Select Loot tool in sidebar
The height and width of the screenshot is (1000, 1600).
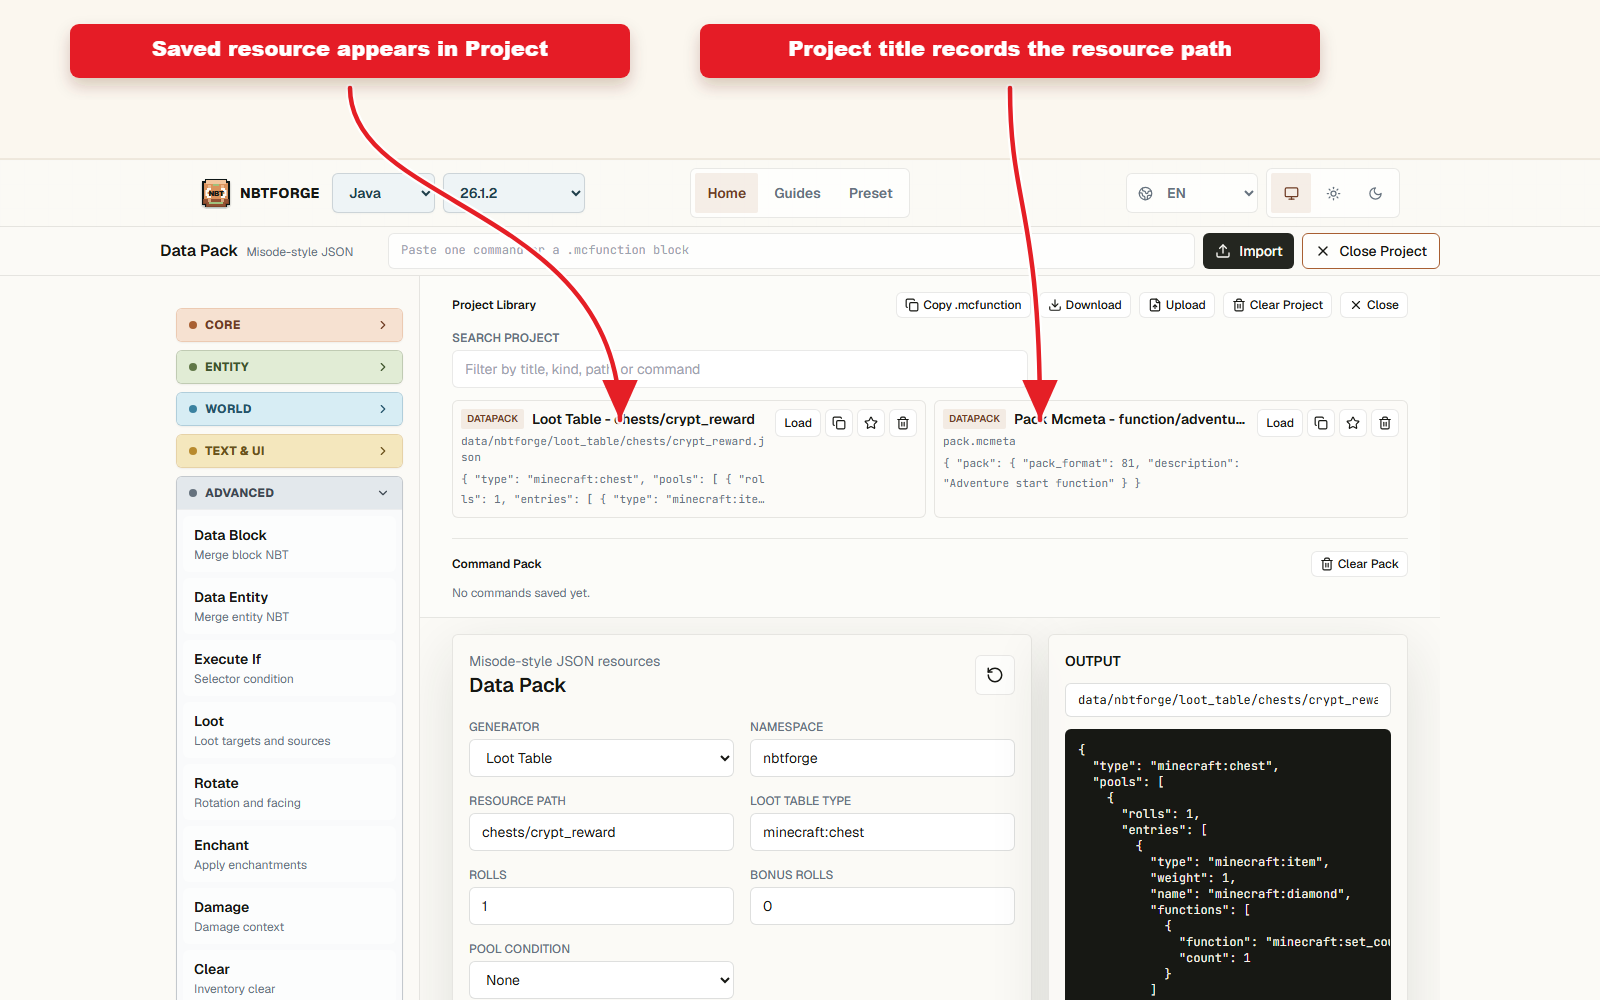pos(289,730)
